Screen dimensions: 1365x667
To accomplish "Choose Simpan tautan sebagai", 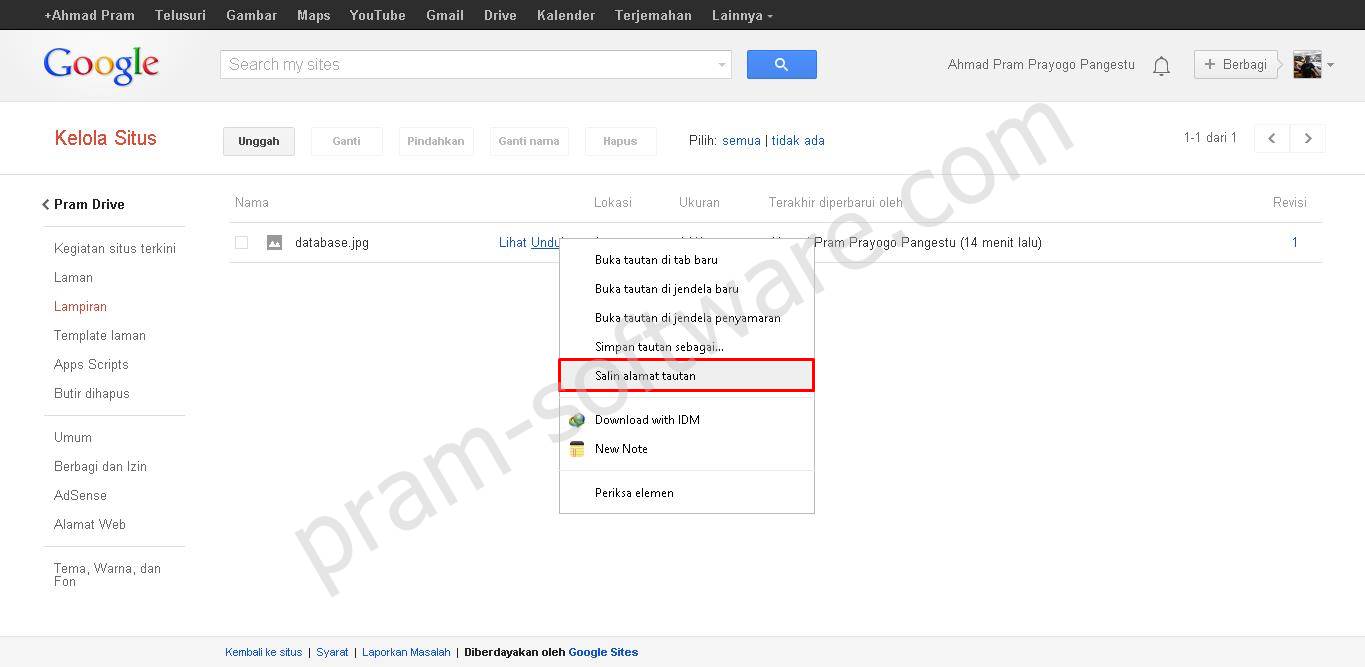I will click(x=686, y=347).
